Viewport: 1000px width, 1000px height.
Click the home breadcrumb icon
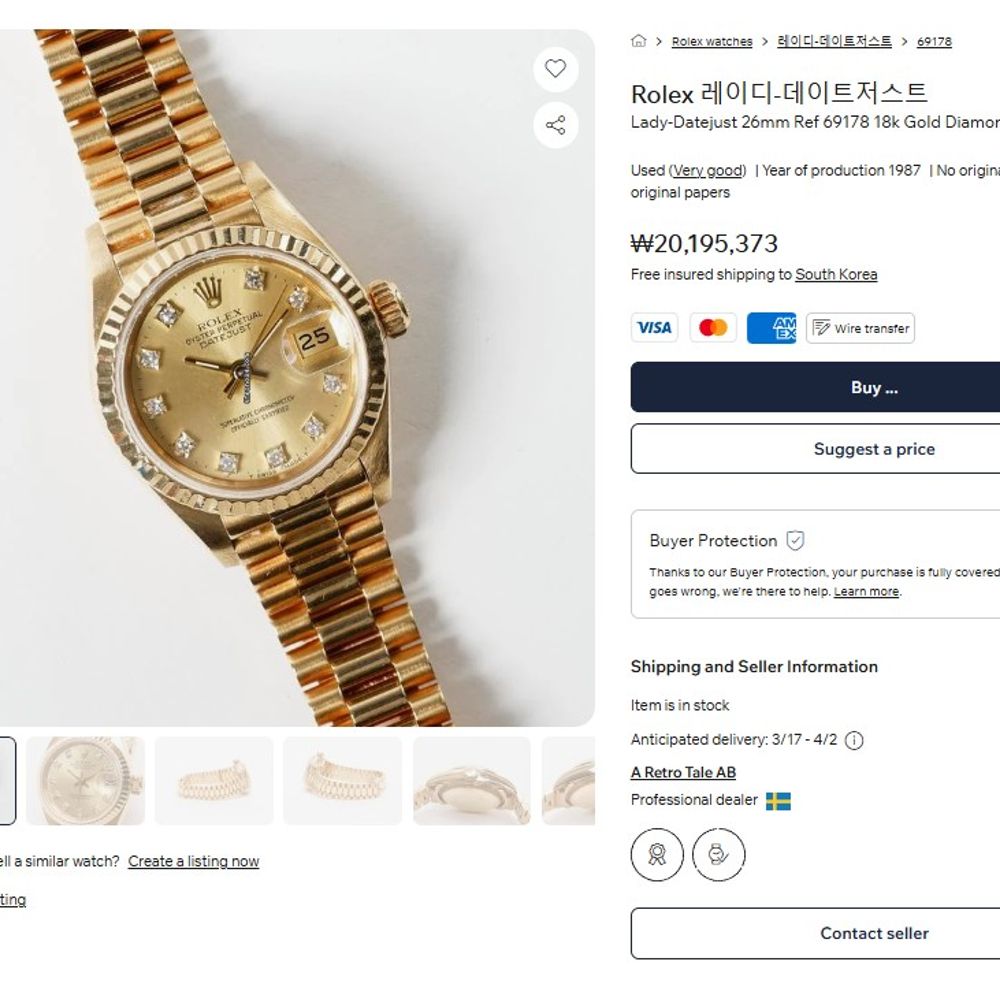tap(639, 41)
